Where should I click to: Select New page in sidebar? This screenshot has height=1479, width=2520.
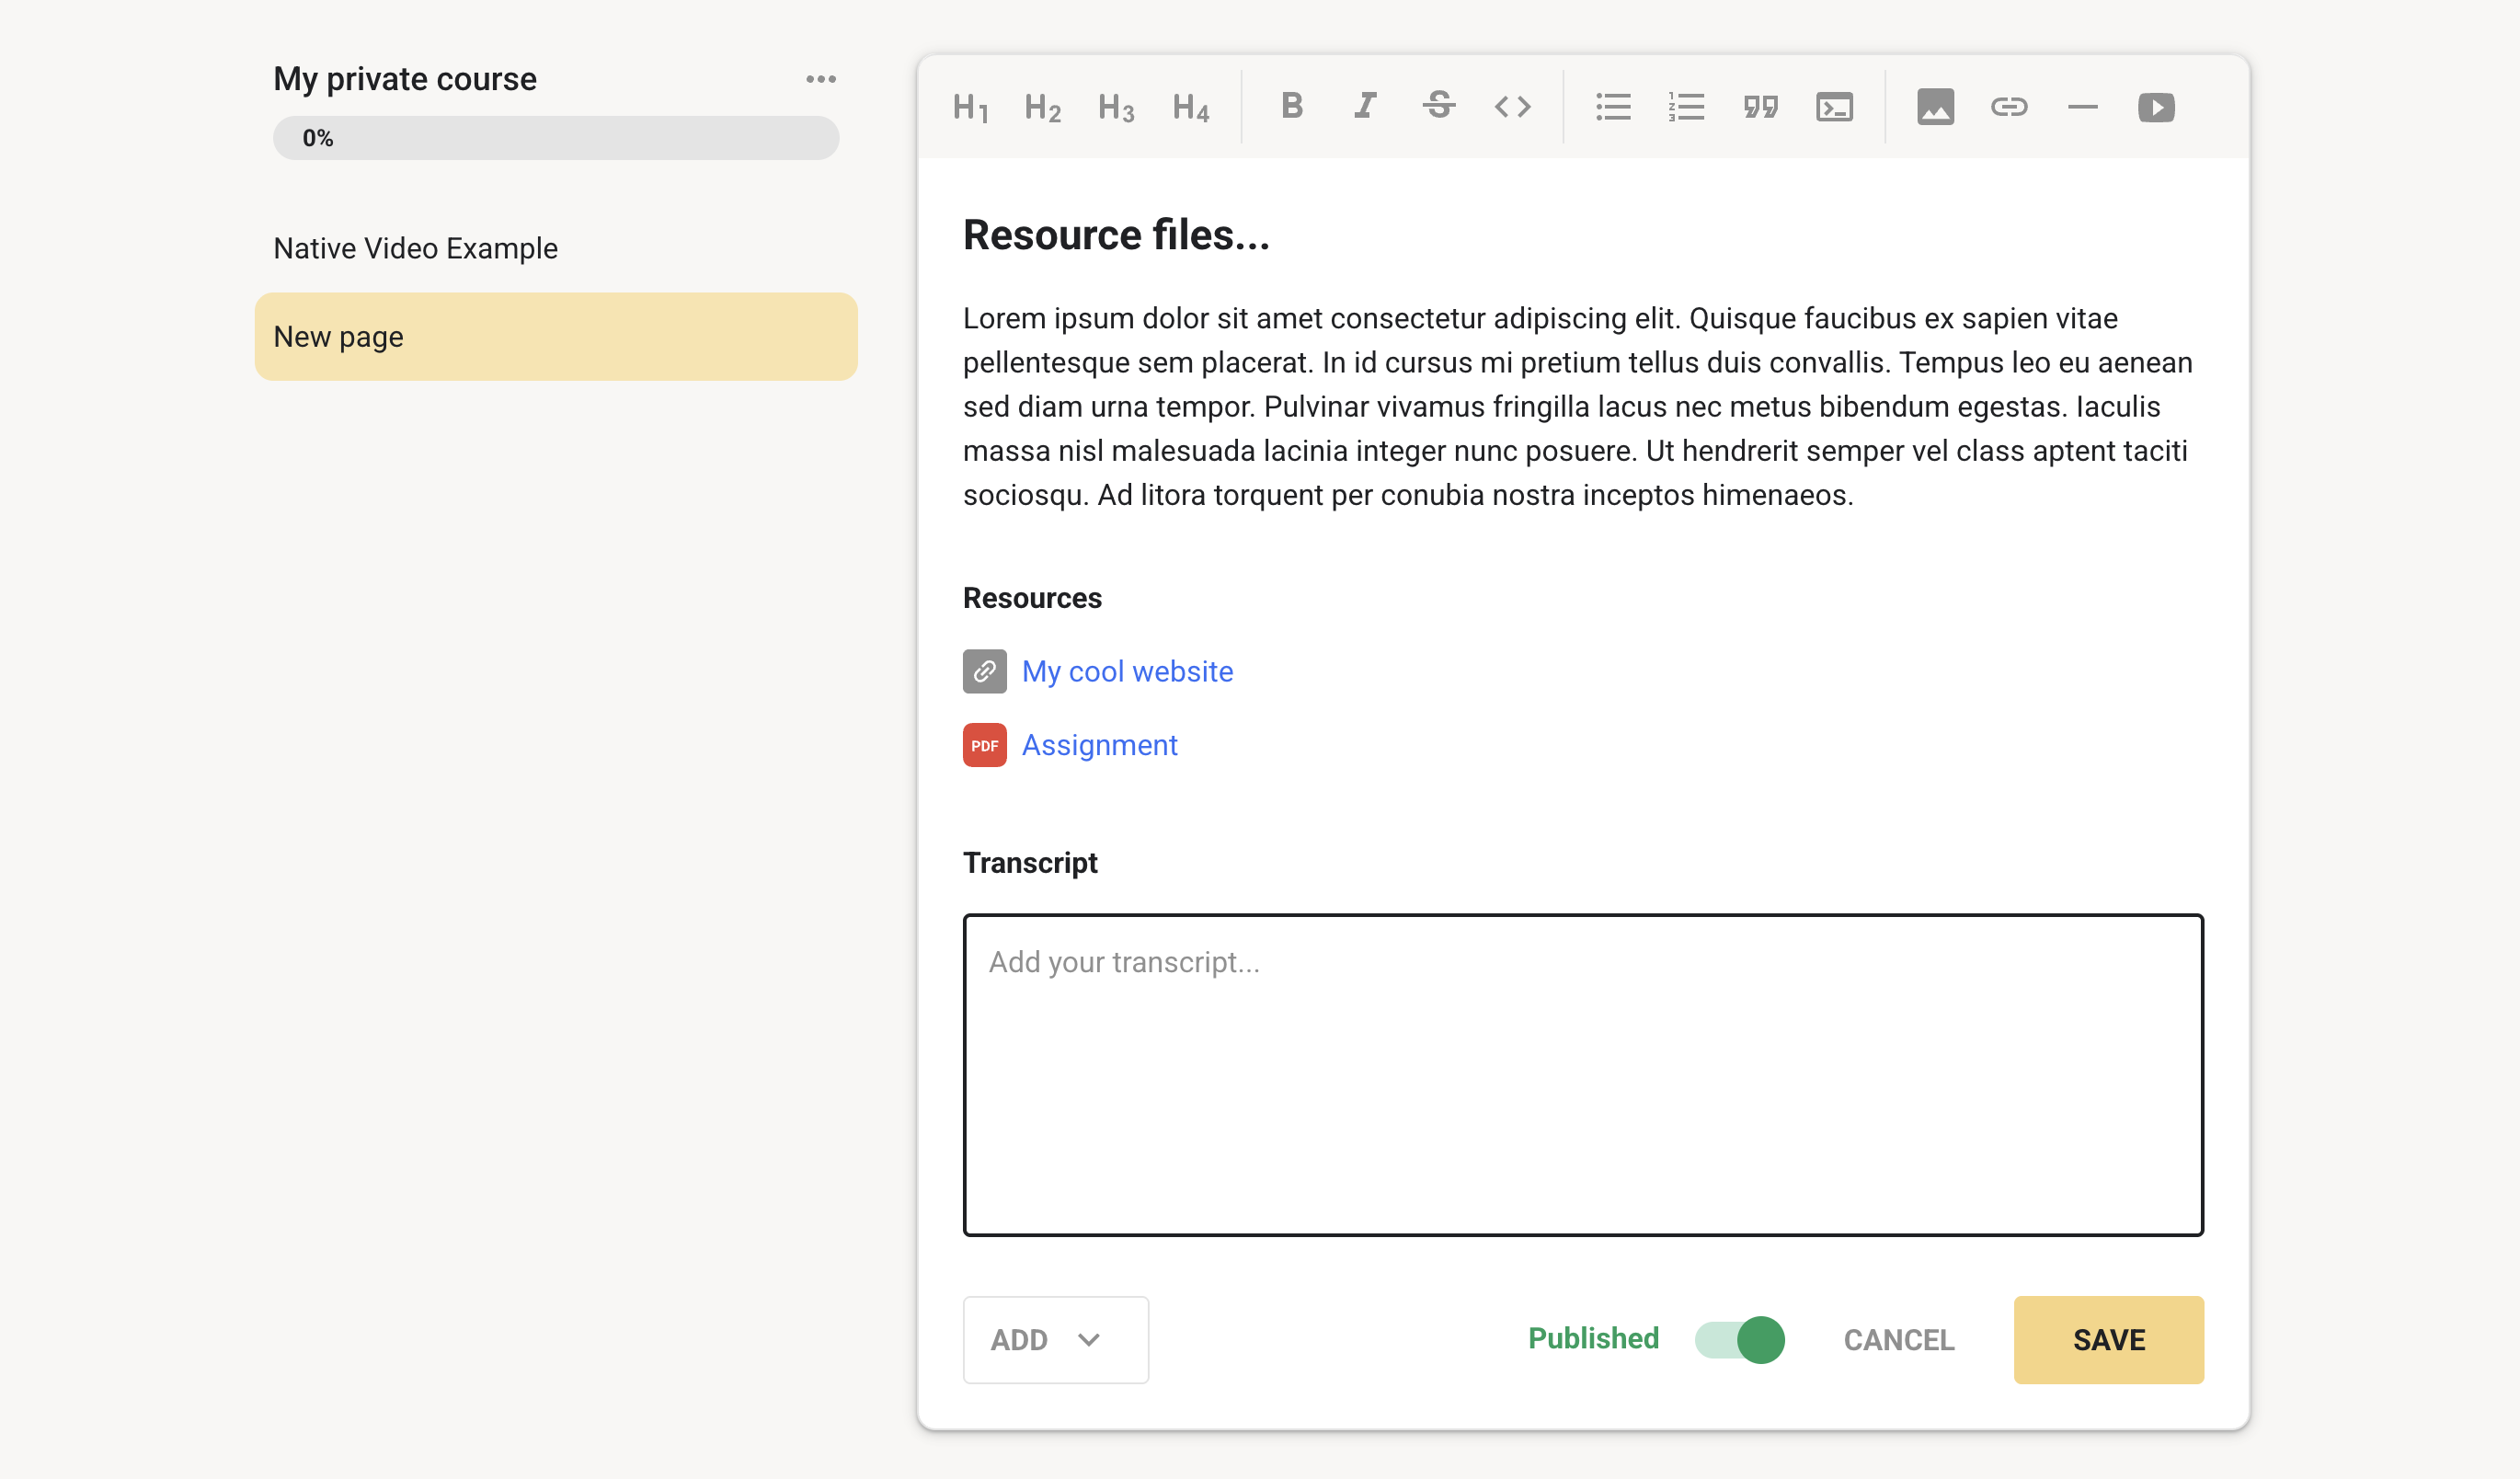pos(556,337)
